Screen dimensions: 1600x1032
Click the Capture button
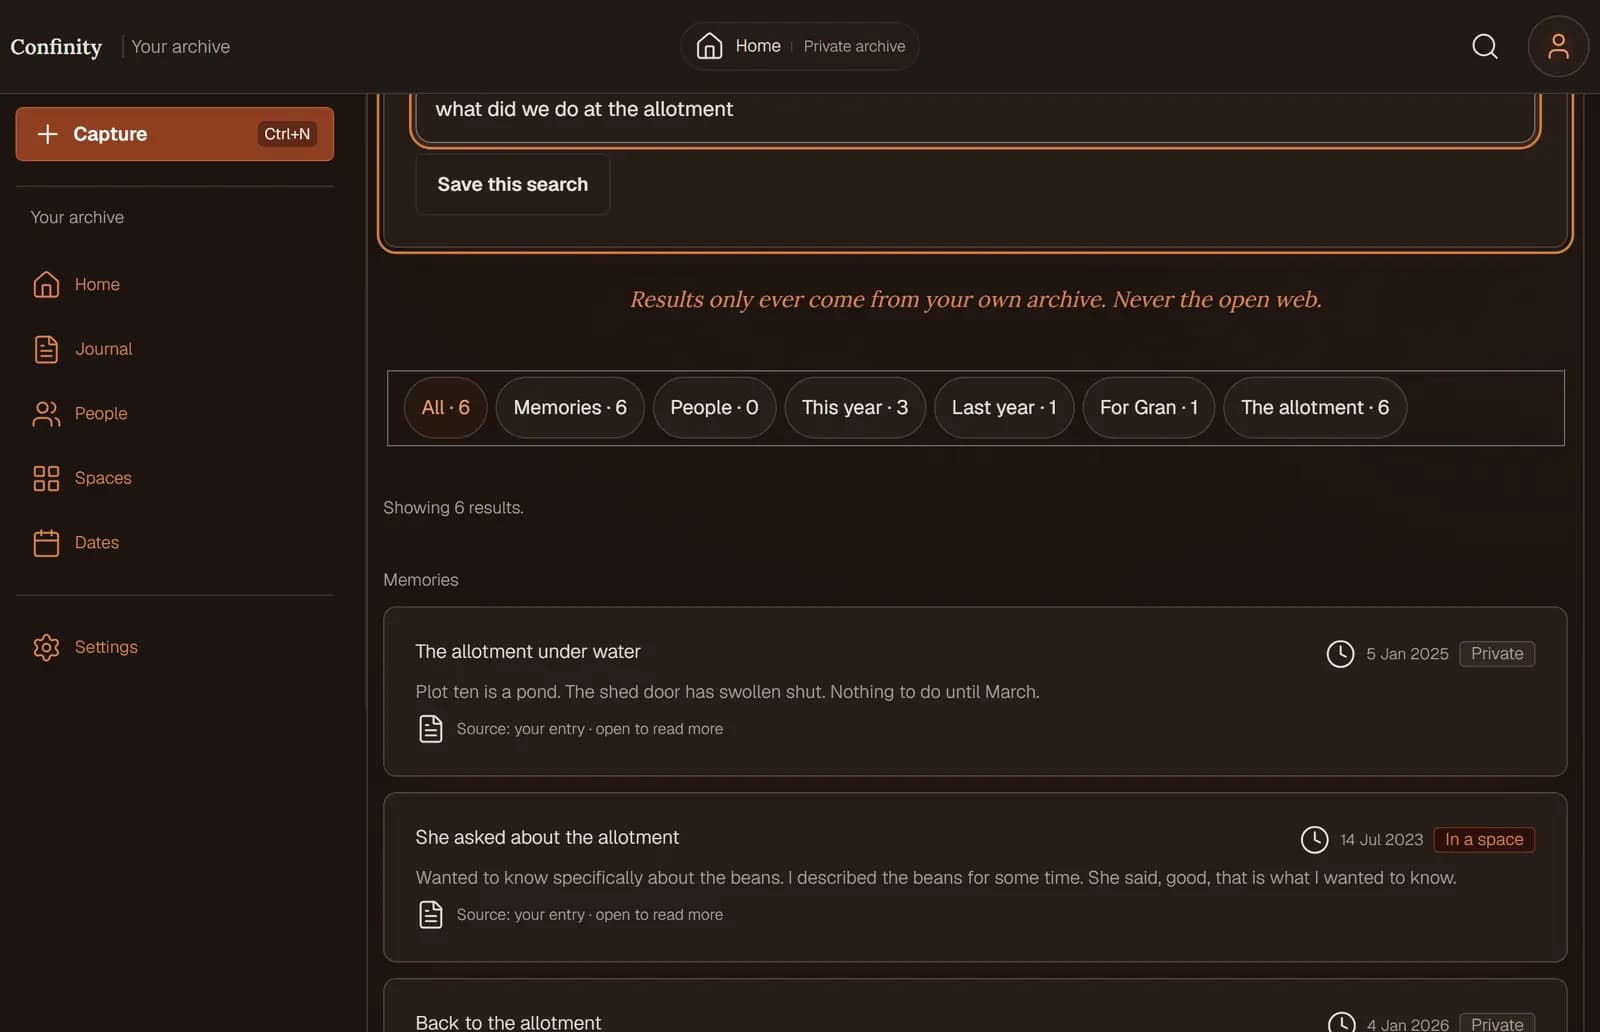pyautogui.click(x=175, y=134)
